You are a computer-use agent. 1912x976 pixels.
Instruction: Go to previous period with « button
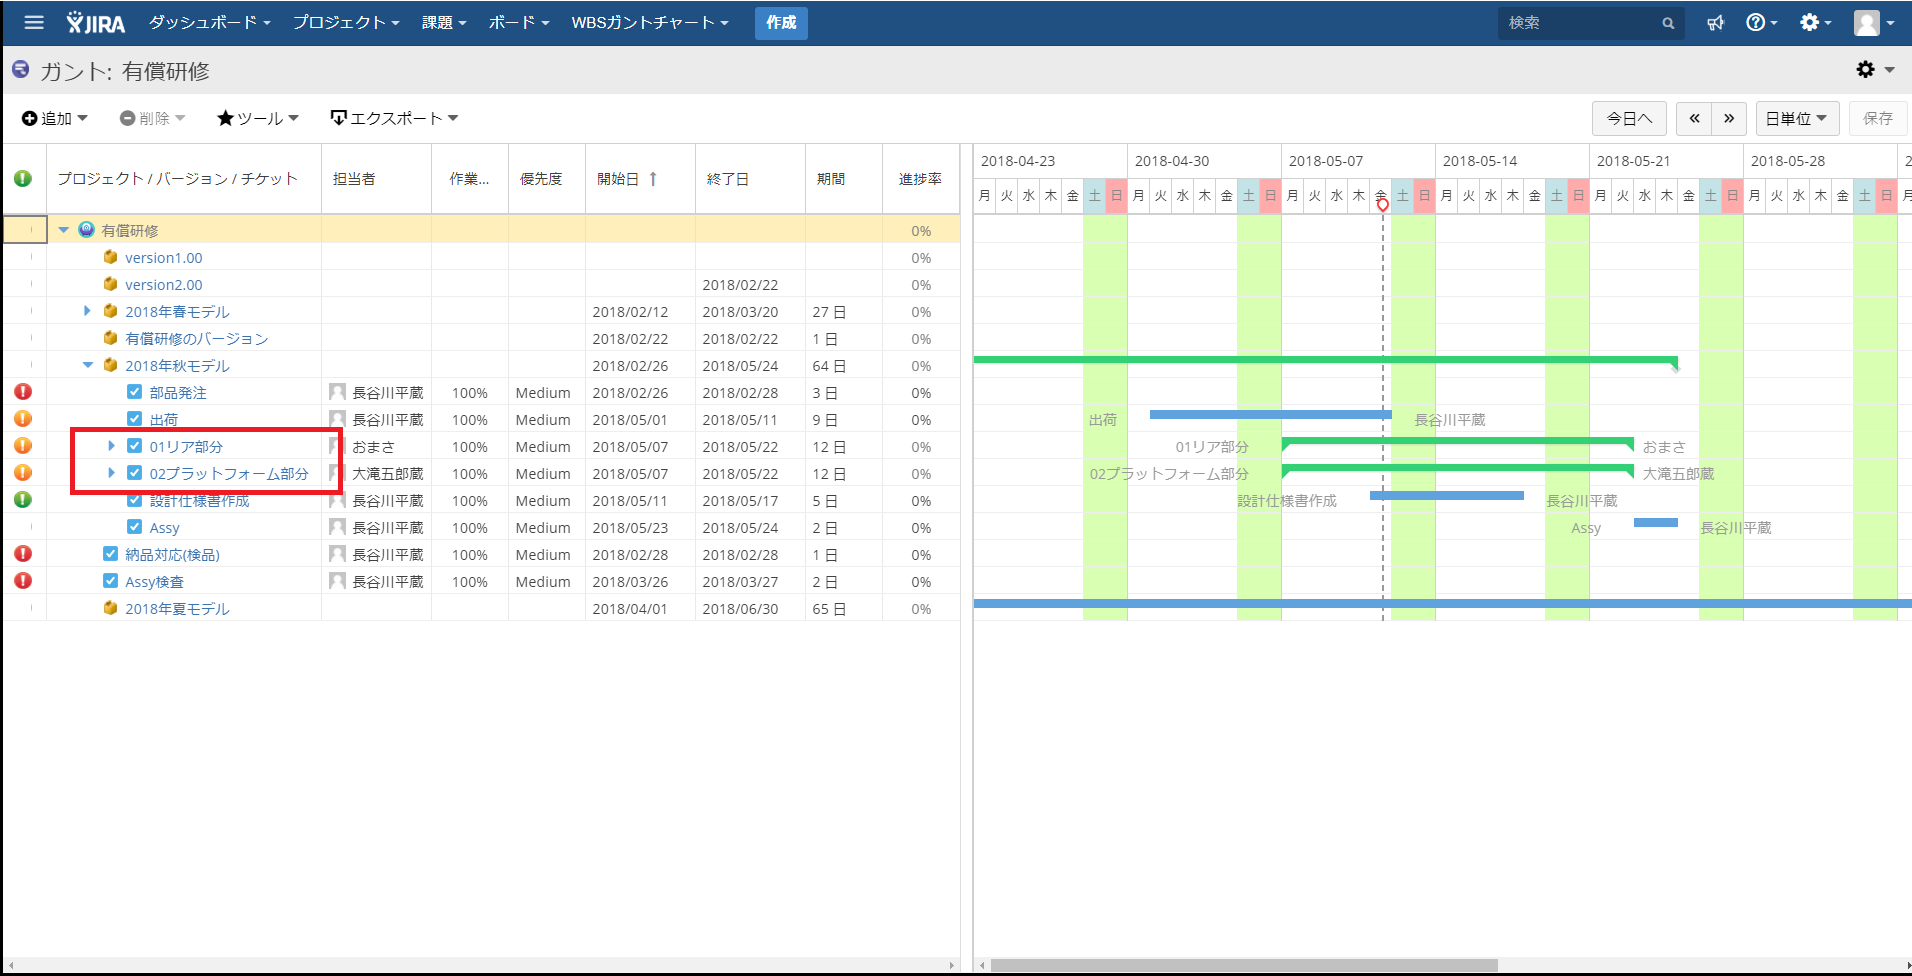(x=1694, y=118)
